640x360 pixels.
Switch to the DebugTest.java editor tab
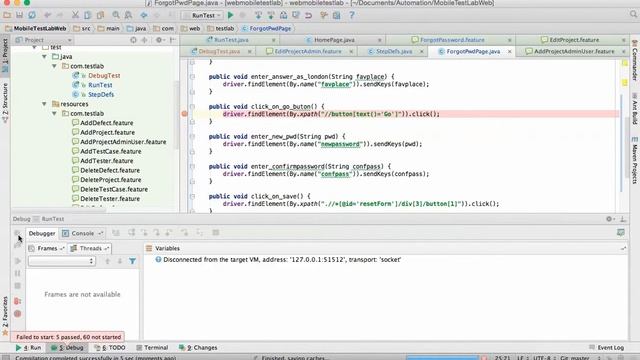click(x=219, y=51)
